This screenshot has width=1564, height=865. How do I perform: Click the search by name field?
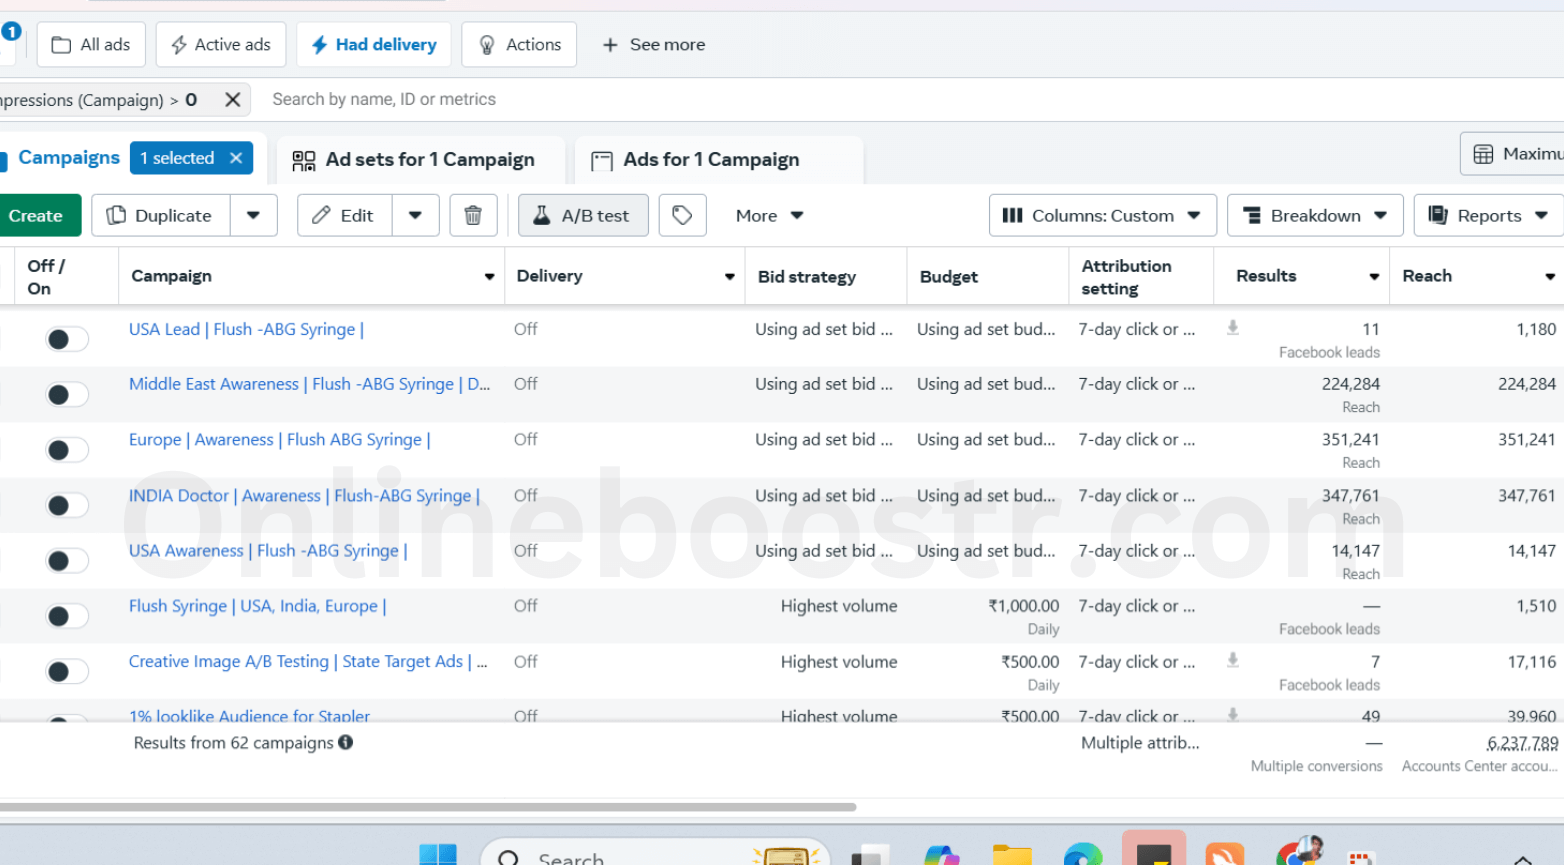(600, 100)
